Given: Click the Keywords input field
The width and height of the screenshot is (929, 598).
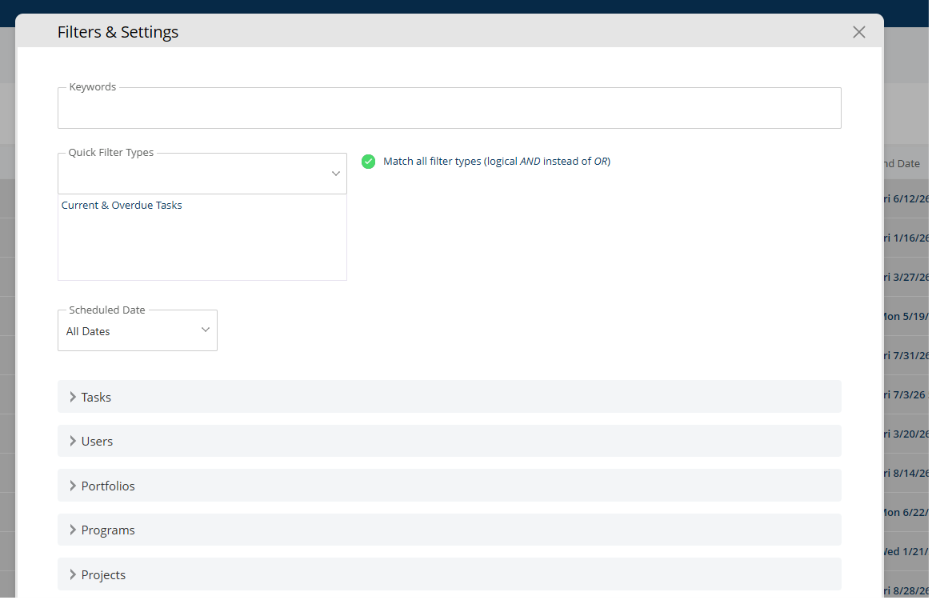Looking at the screenshot, I should pyautogui.click(x=449, y=108).
